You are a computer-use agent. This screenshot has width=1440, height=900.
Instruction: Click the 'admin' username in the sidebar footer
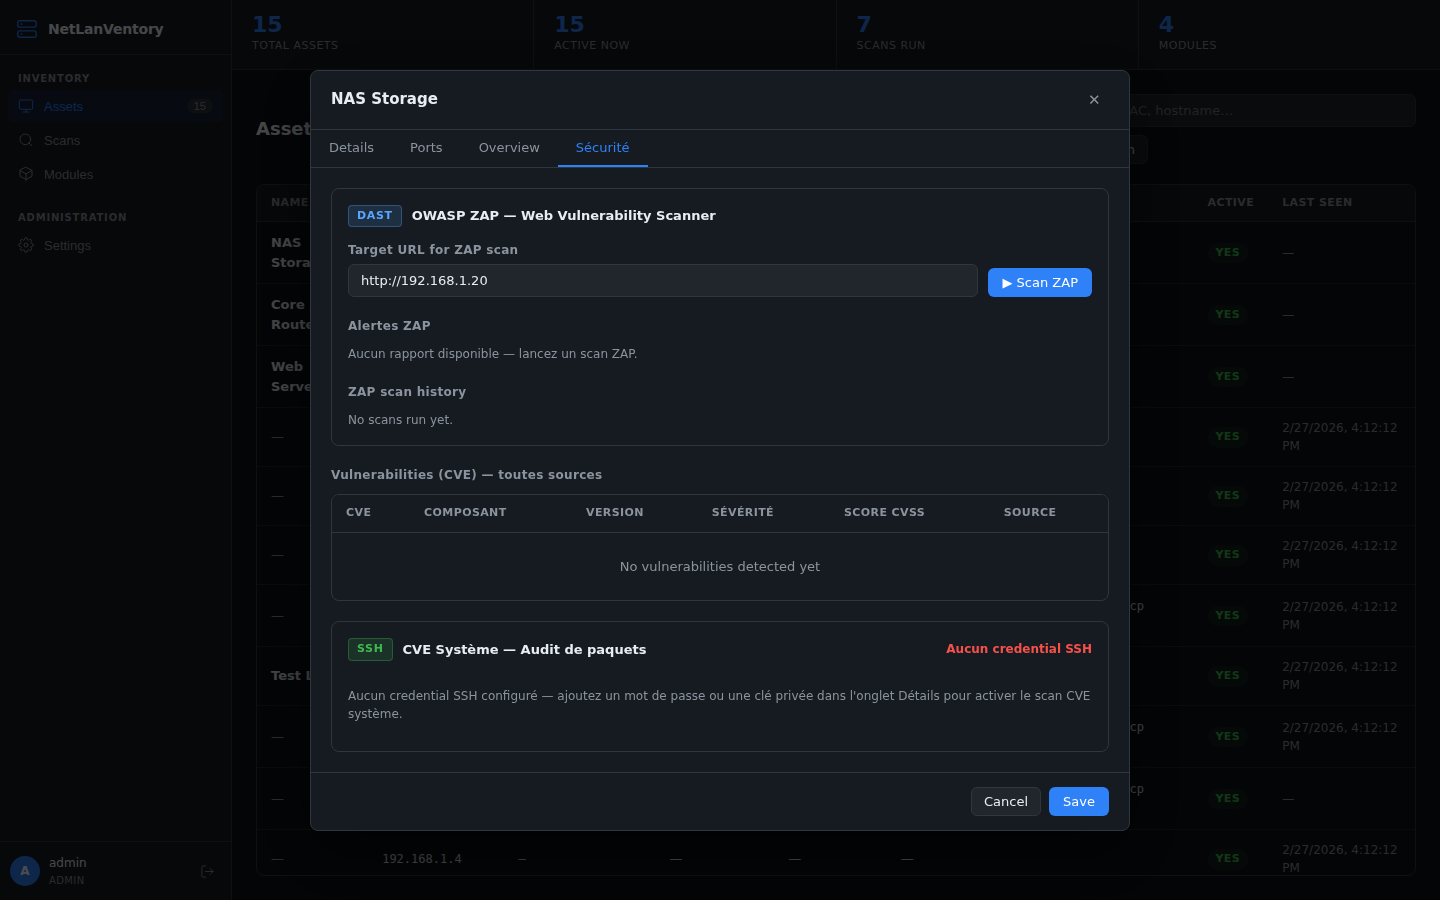(x=68, y=863)
